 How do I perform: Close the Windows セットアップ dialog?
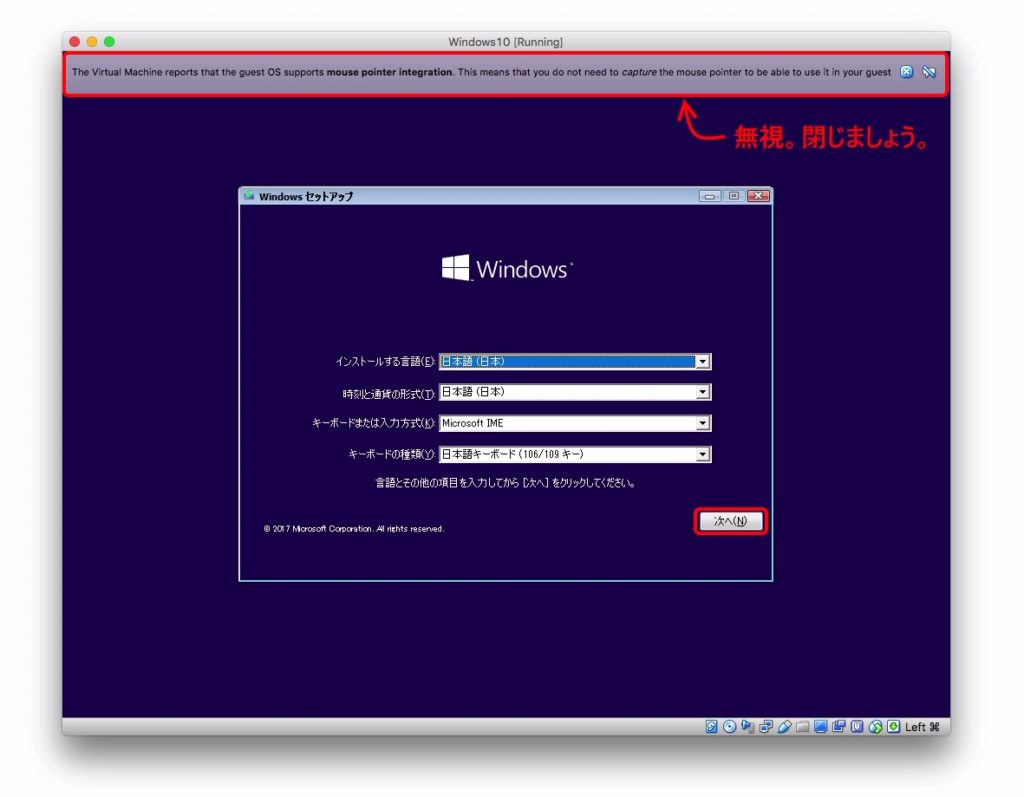tap(758, 196)
